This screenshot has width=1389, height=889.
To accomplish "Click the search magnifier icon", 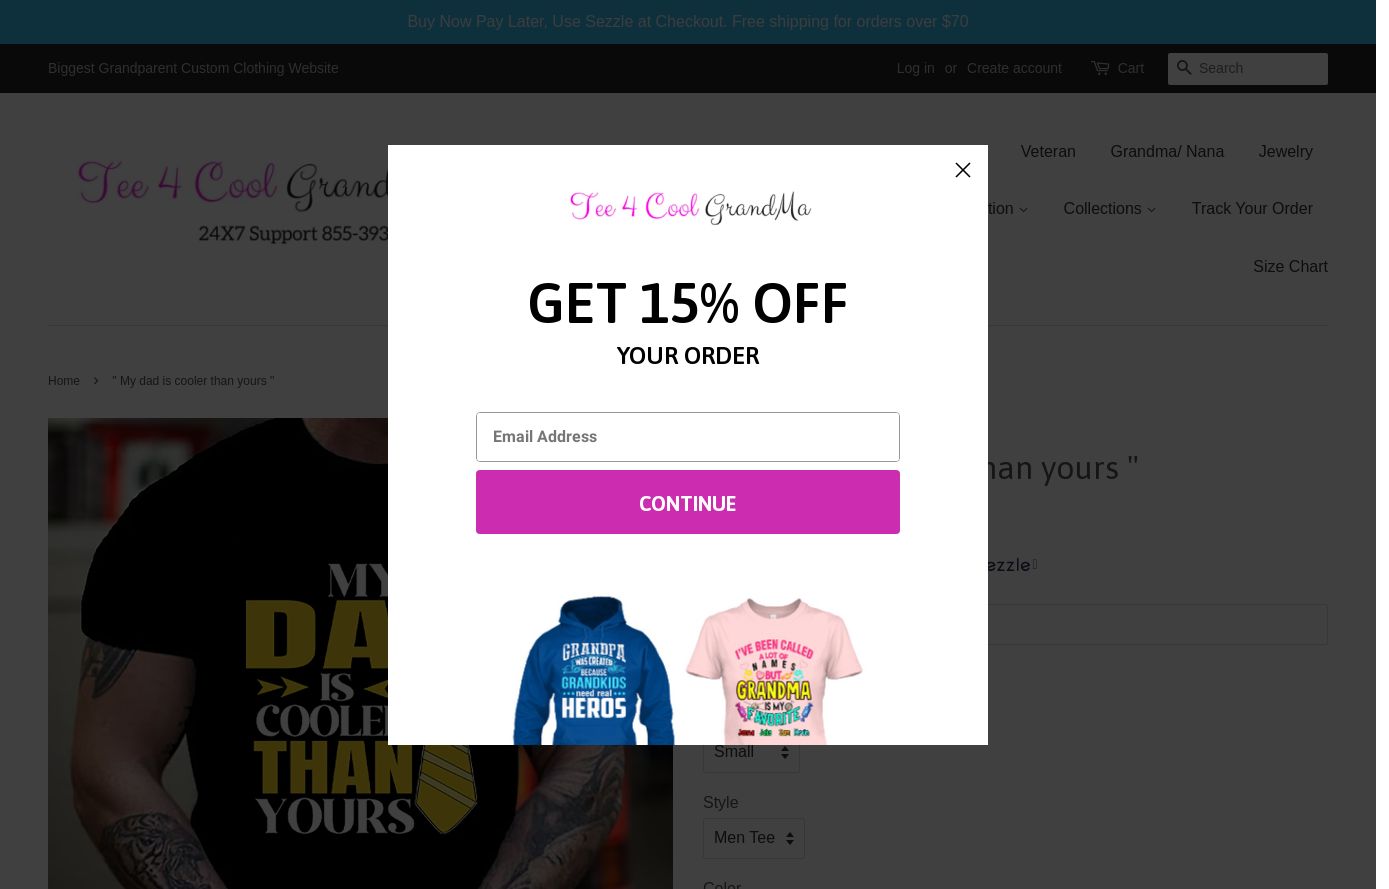I will (x=1184, y=68).
